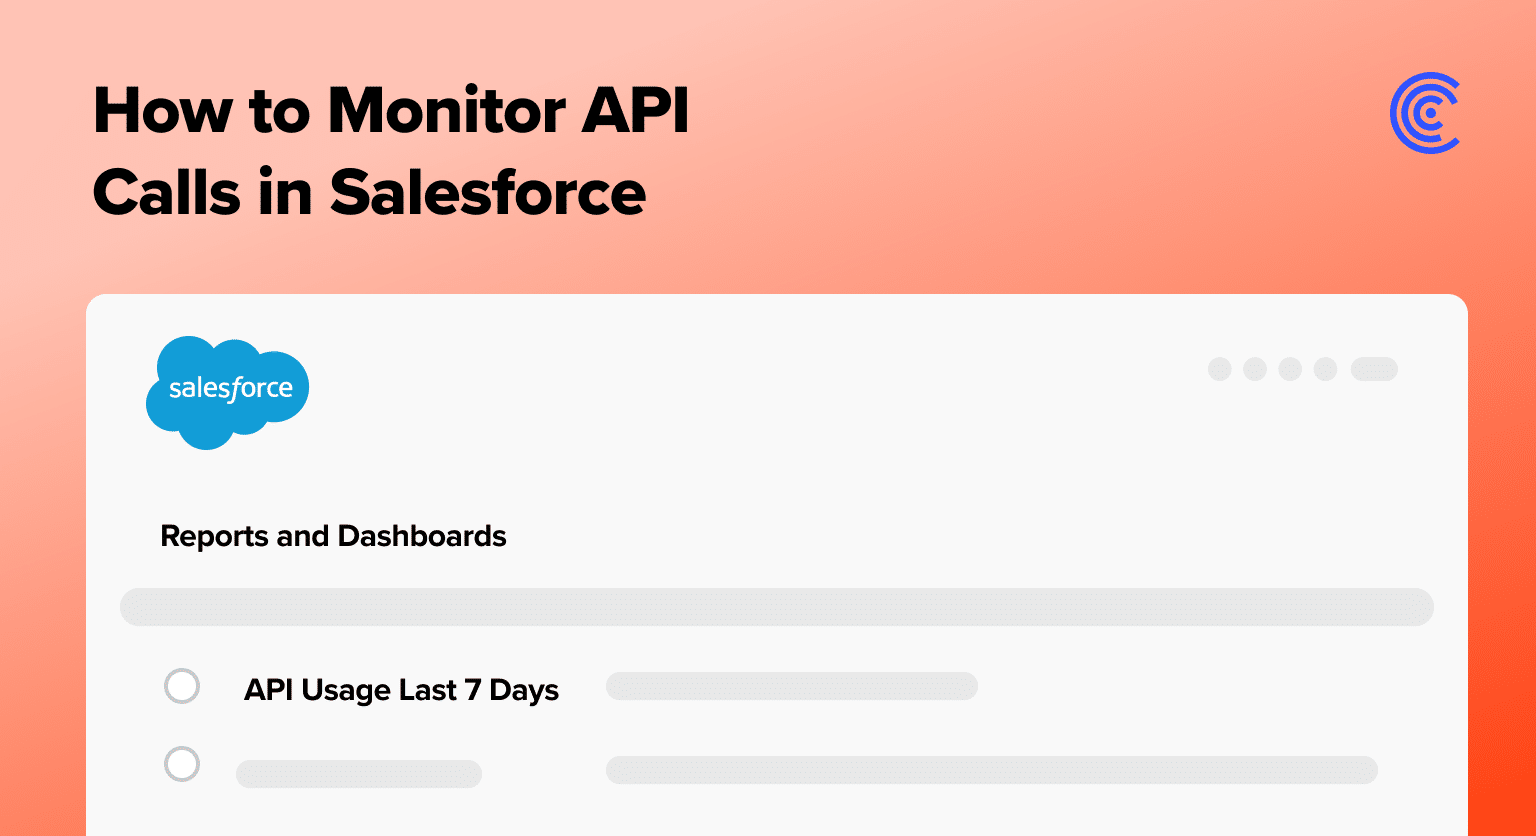The width and height of the screenshot is (1536, 836).
Task: Click the Coefficient spiral logo
Action: (1425, 113)
